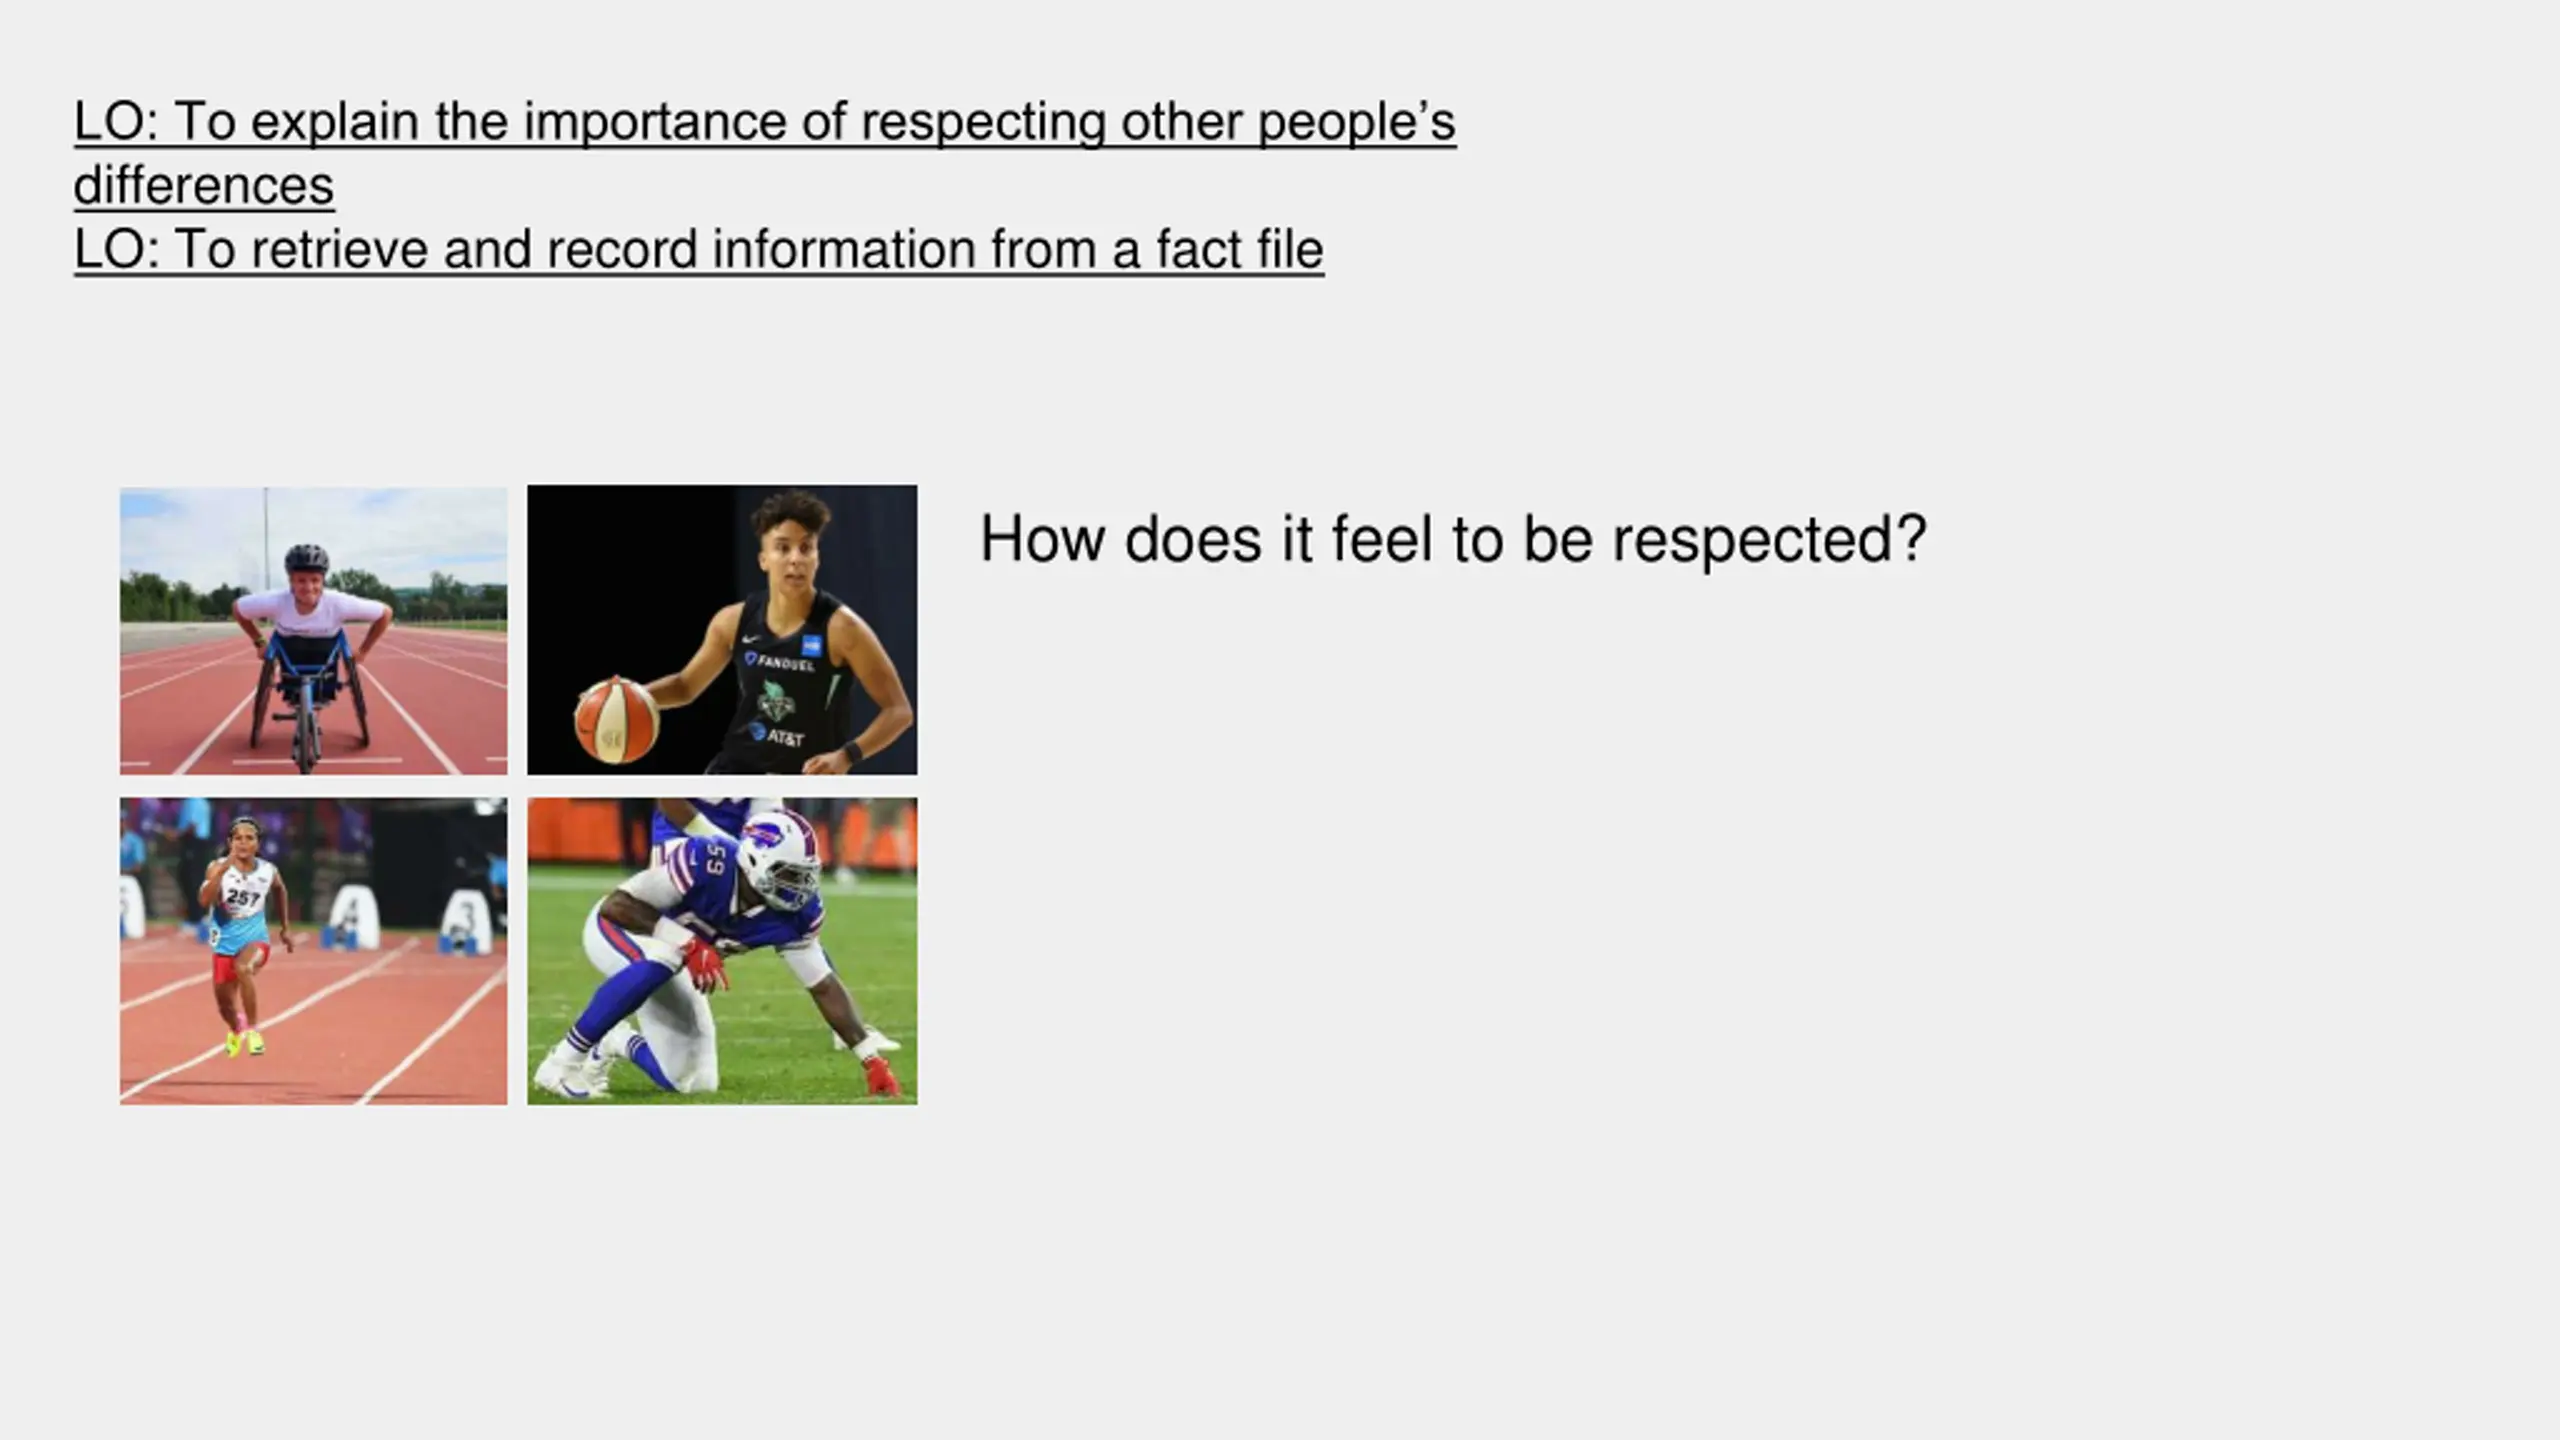Click the FanDuel logo on the black jersey
Screen dimensions: 2560x1440
pos(780,661)
